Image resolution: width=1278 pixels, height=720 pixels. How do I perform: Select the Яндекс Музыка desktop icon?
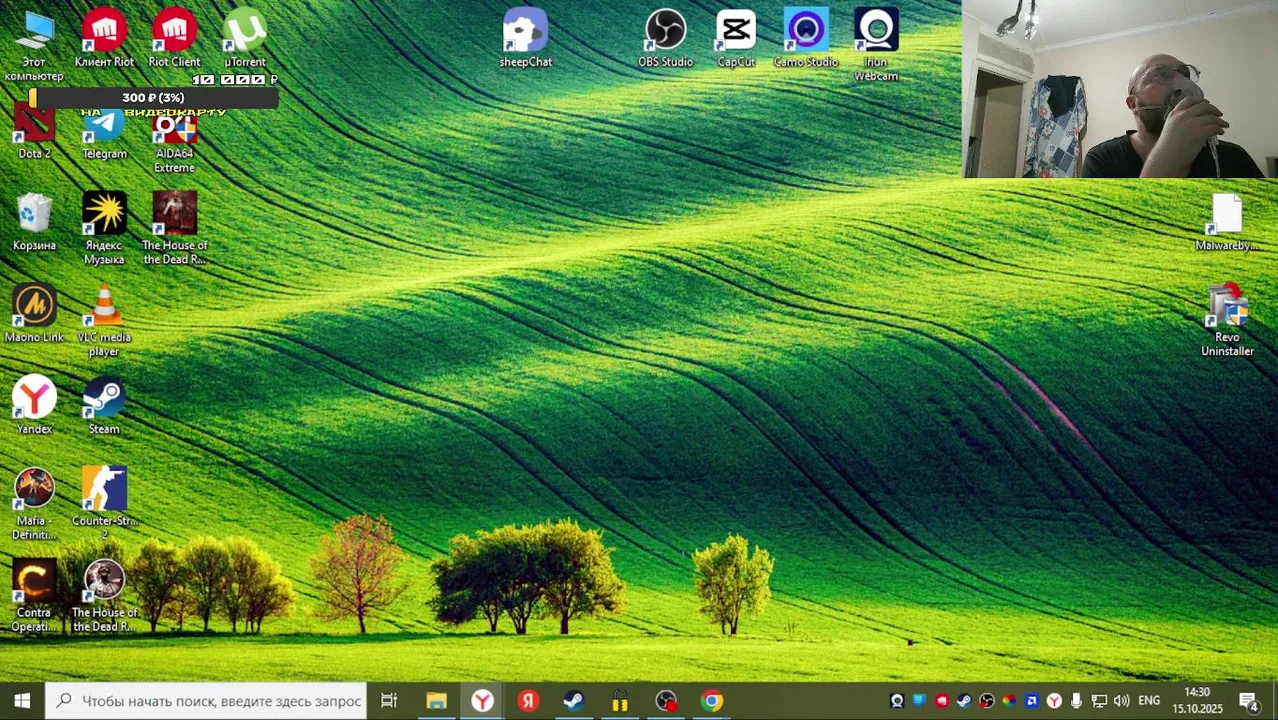(x=104, y=229)
